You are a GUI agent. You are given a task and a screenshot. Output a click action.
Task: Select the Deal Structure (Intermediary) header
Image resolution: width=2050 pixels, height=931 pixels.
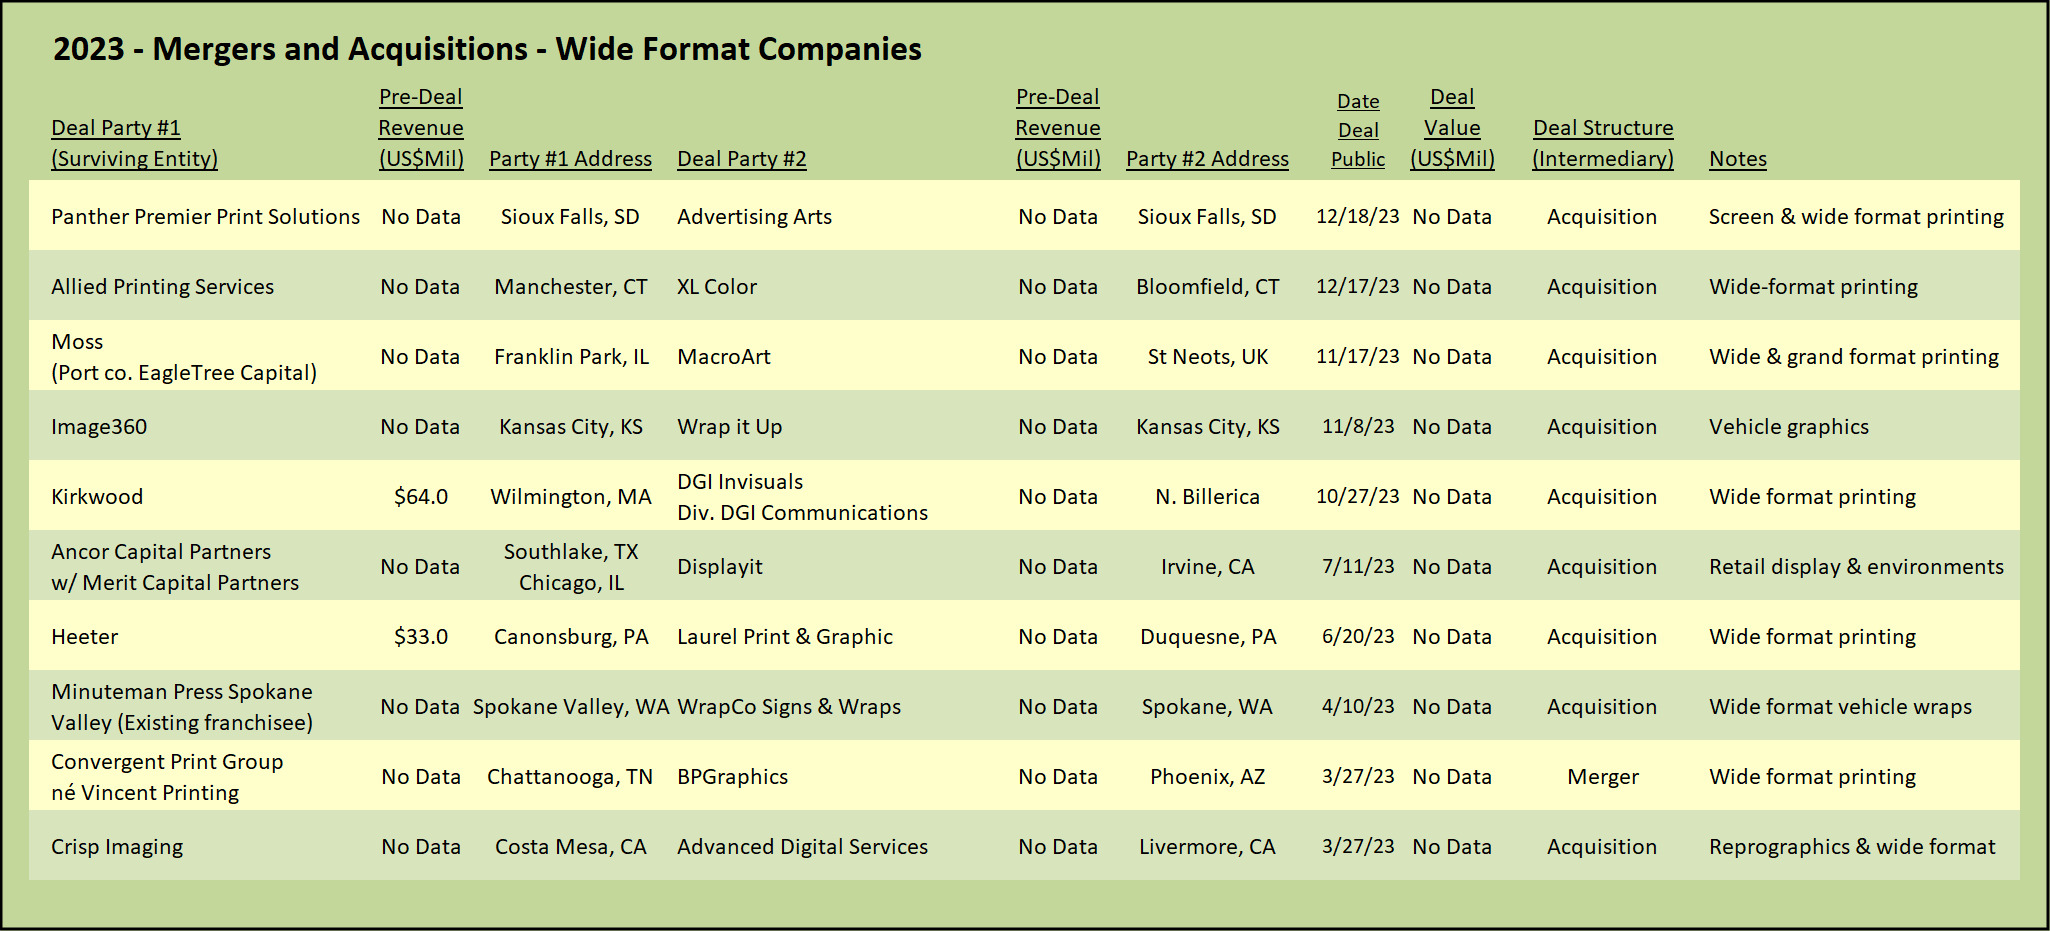coord(1602,143)
